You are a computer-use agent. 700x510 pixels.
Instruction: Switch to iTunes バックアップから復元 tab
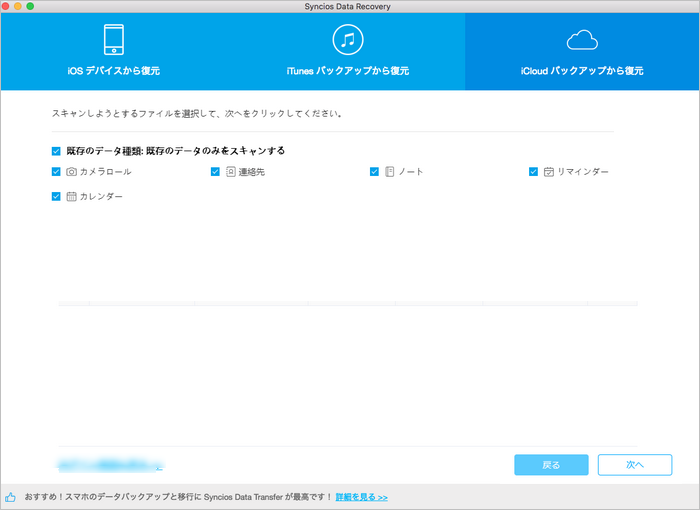tap(348, 51)
